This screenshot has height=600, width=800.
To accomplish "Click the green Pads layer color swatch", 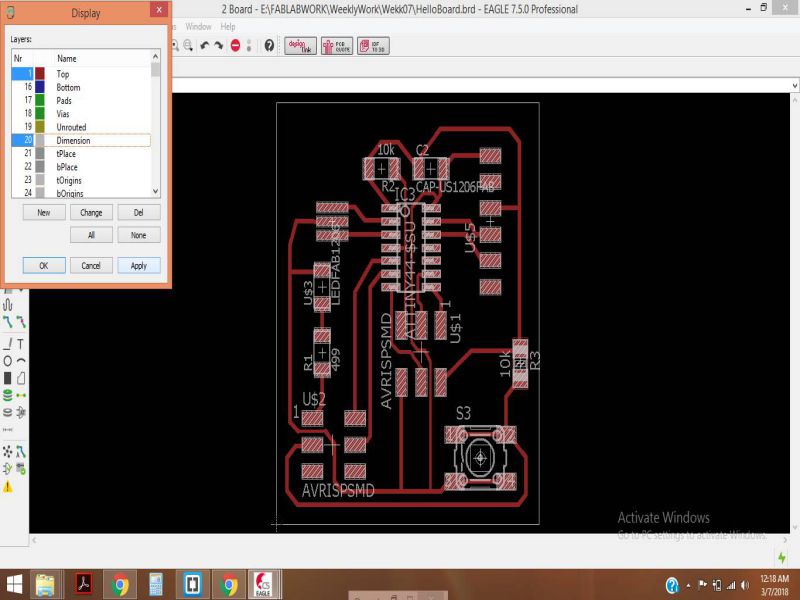I will point(40,101).
